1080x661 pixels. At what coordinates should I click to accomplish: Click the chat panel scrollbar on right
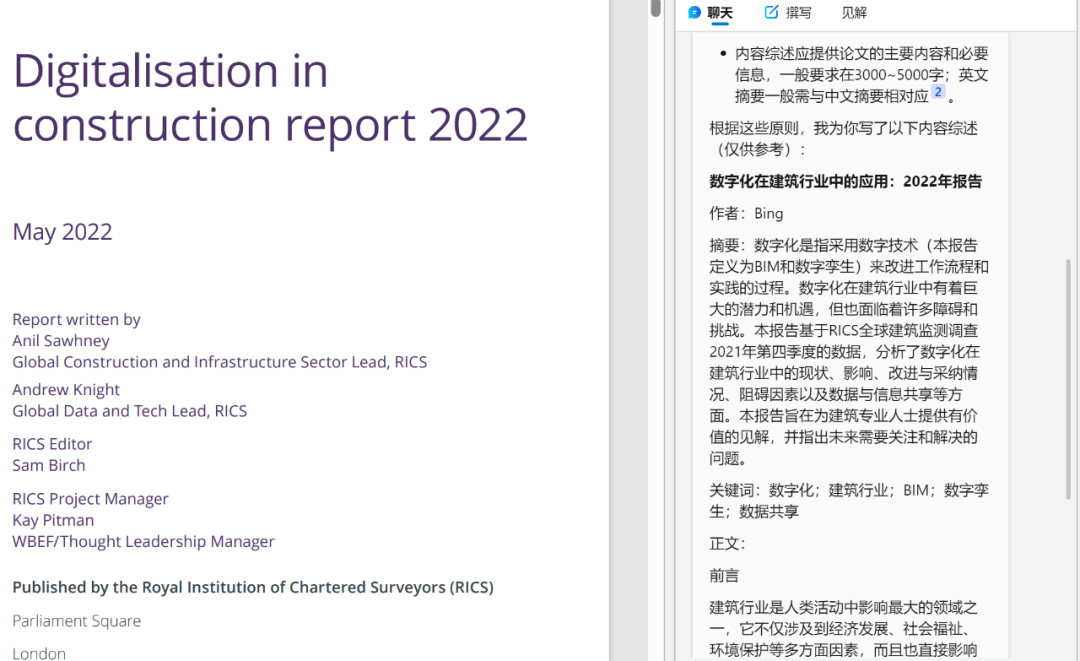coord(1068,379)
